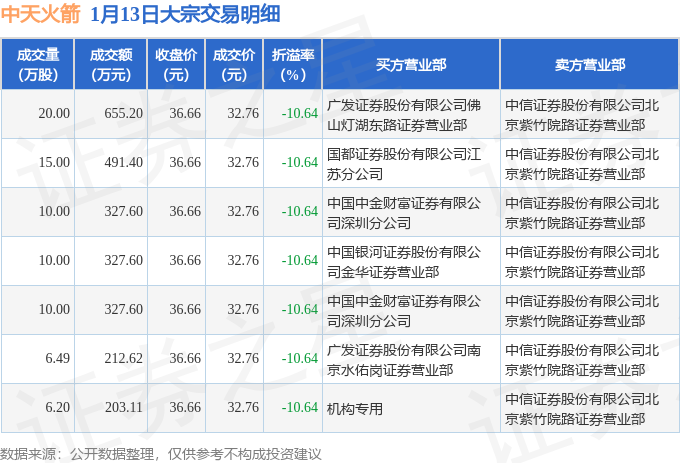This screenshot has height=463, width=680.
Task: Click the 中天火箭 stock name in the title
Action: [41, 14]
